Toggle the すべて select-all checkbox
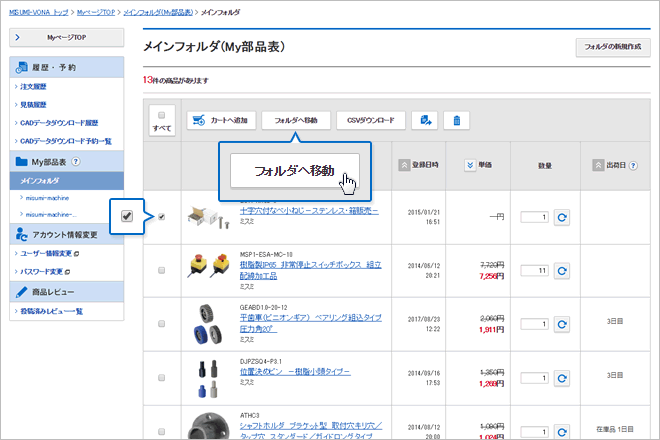The height and width of the screenshot is (440, 660). tap(161, 114)
